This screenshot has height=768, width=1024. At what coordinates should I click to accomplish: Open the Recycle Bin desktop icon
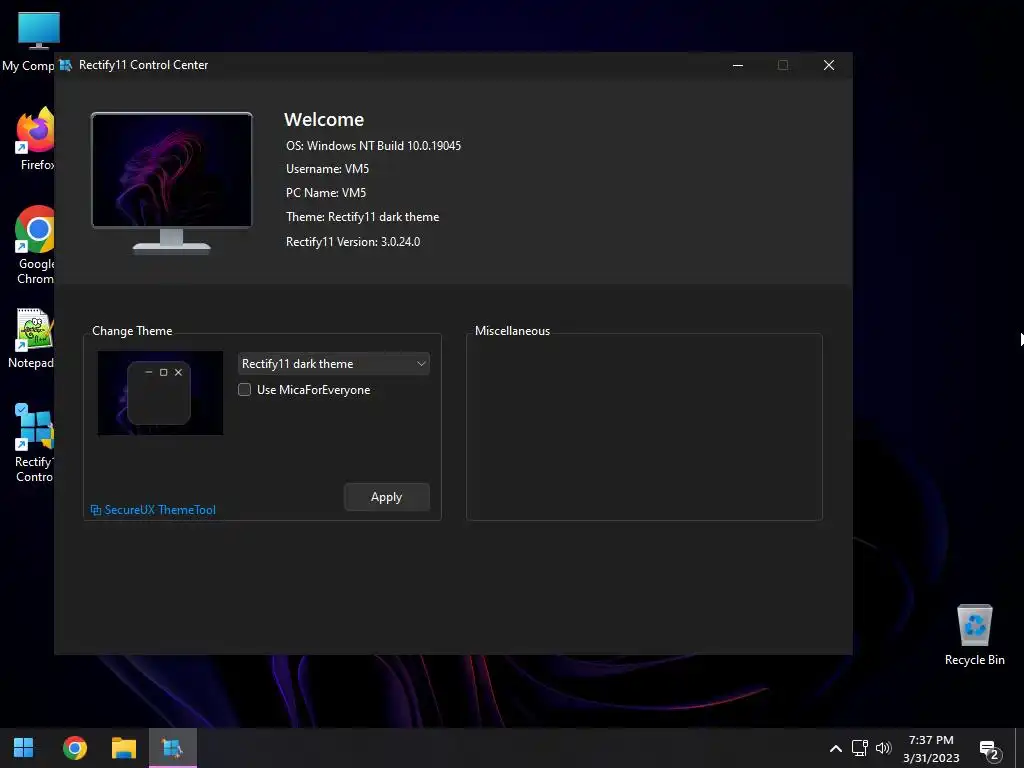974,635
